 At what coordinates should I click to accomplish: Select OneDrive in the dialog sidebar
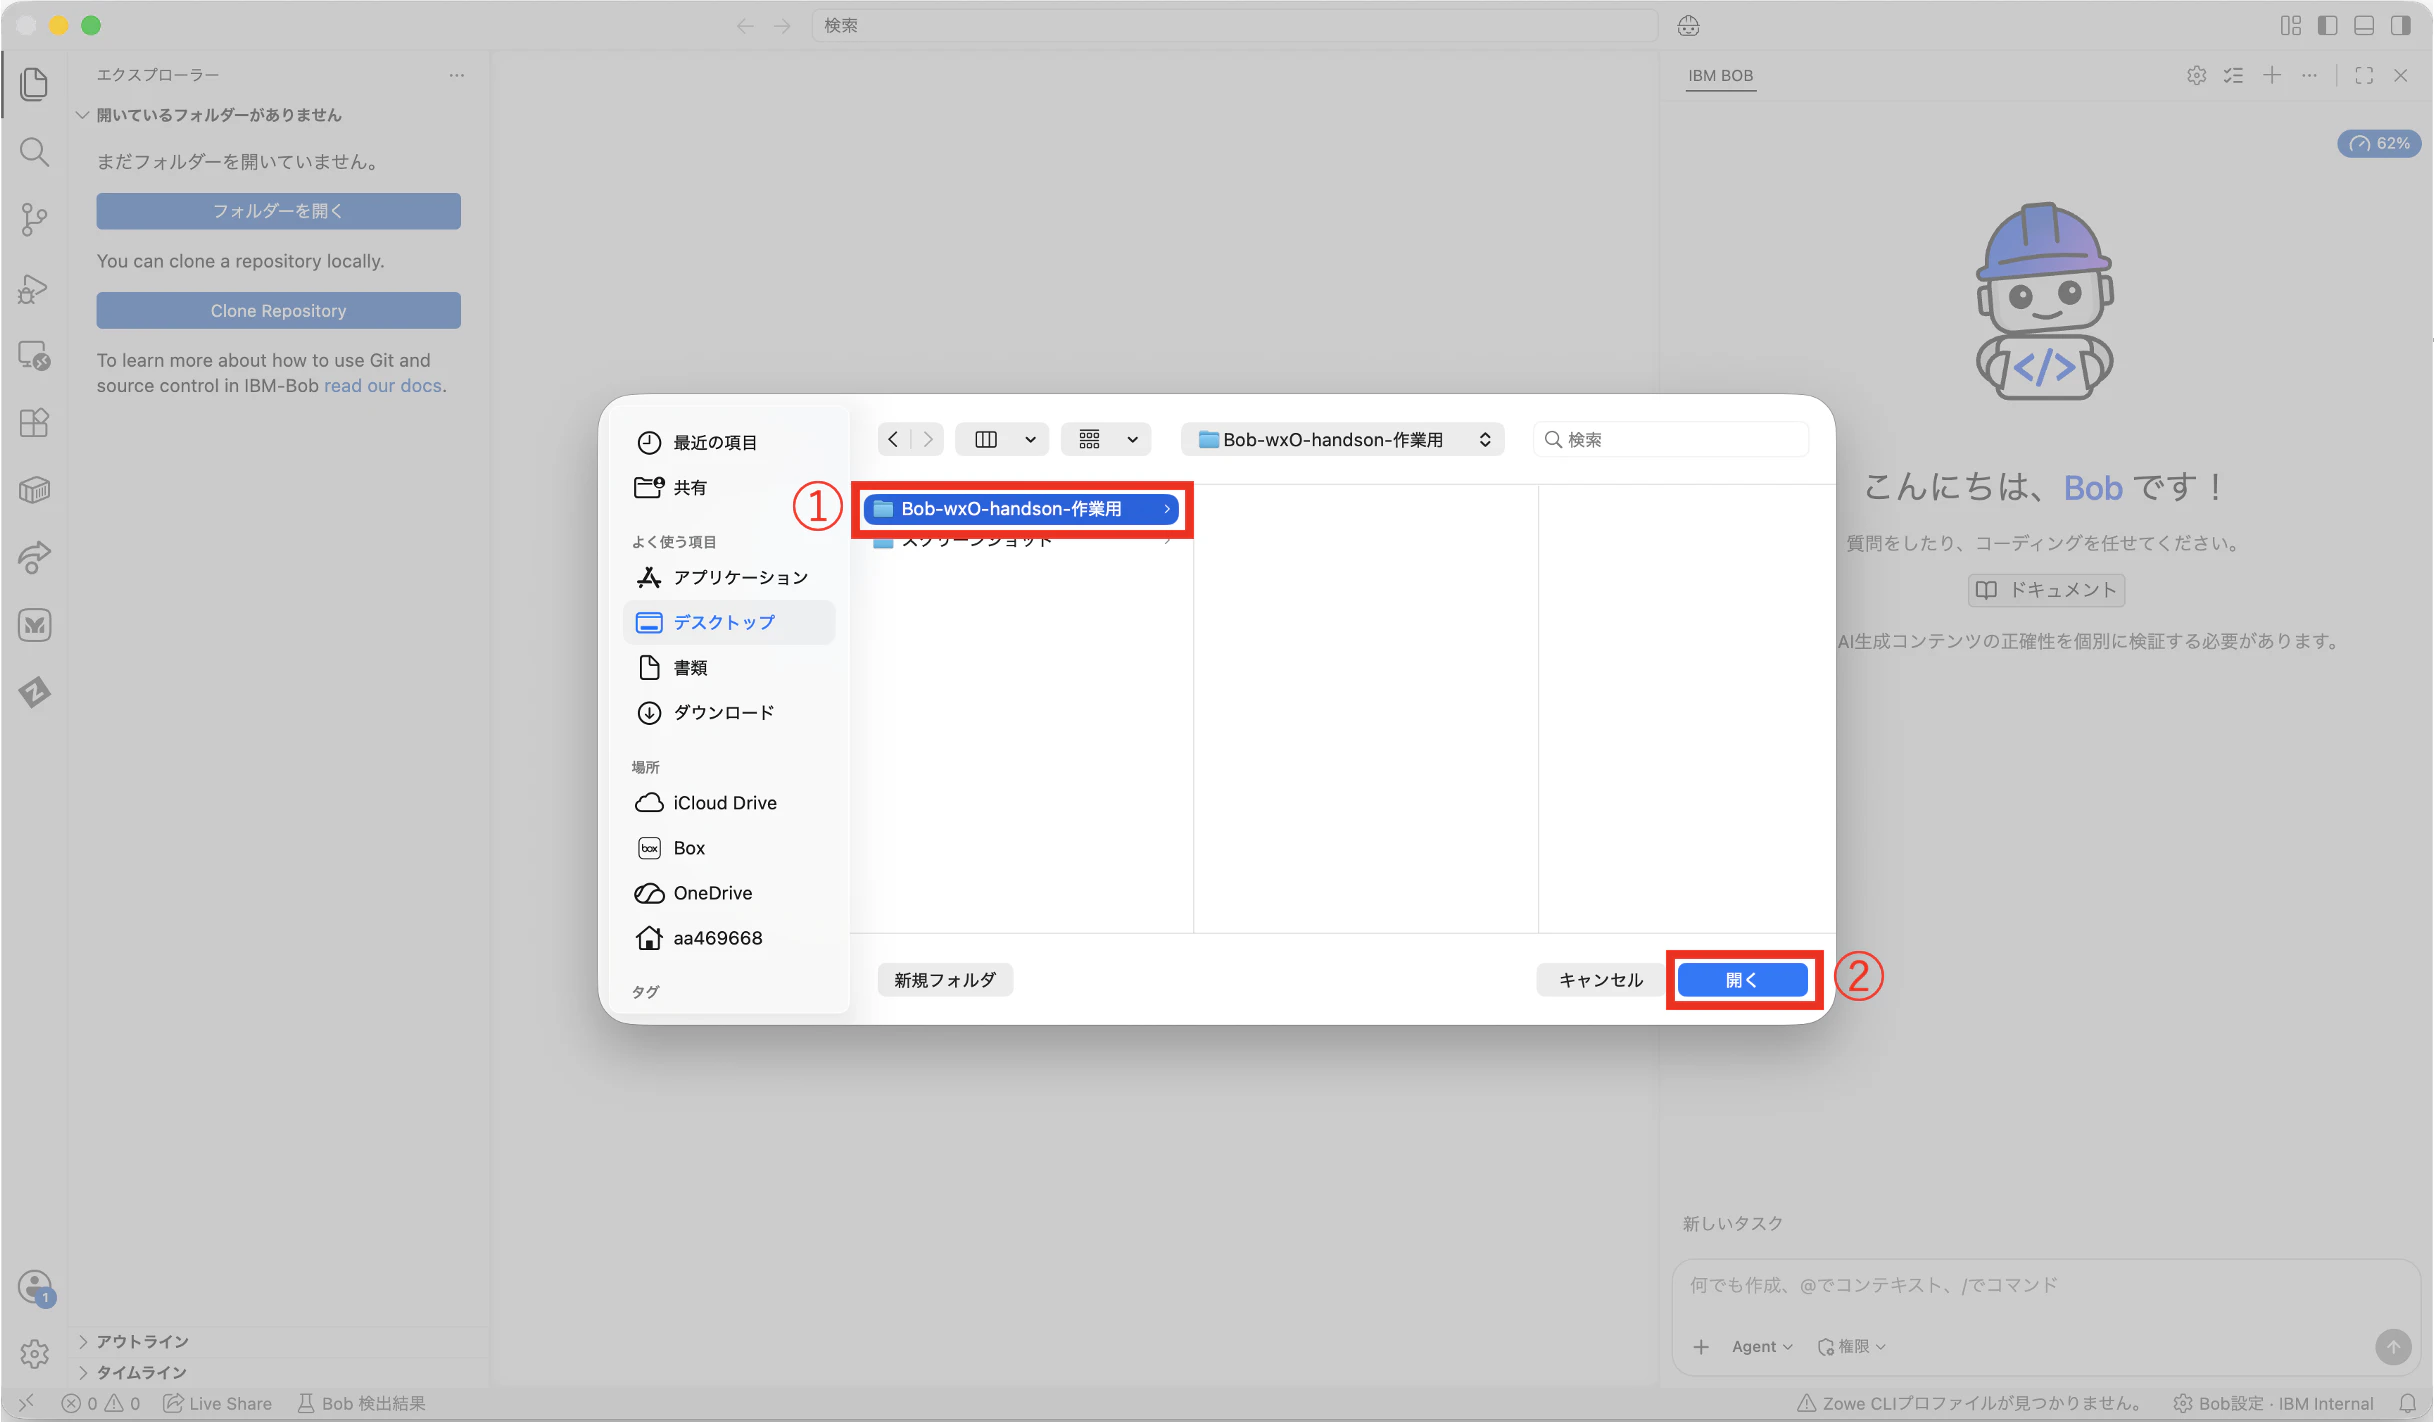pos(730,892)
